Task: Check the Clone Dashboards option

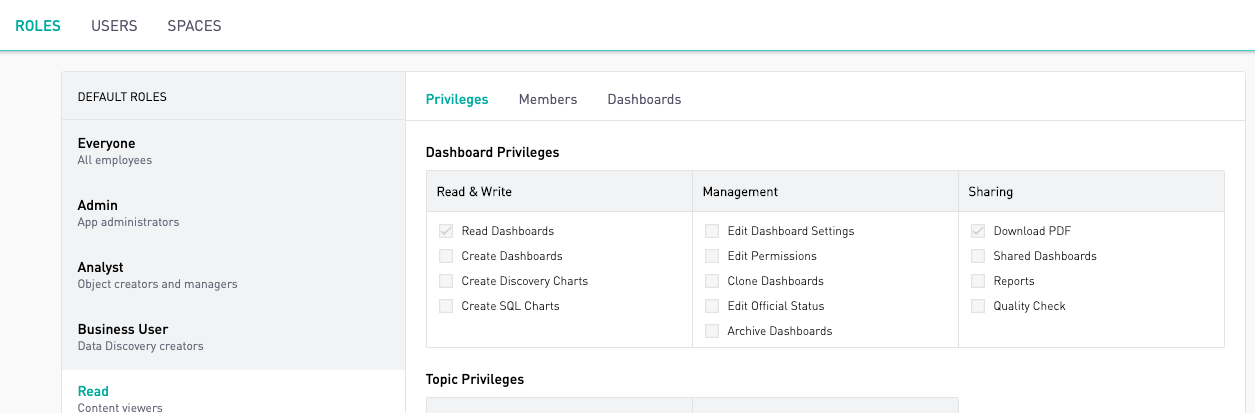Action: (712, 281)
